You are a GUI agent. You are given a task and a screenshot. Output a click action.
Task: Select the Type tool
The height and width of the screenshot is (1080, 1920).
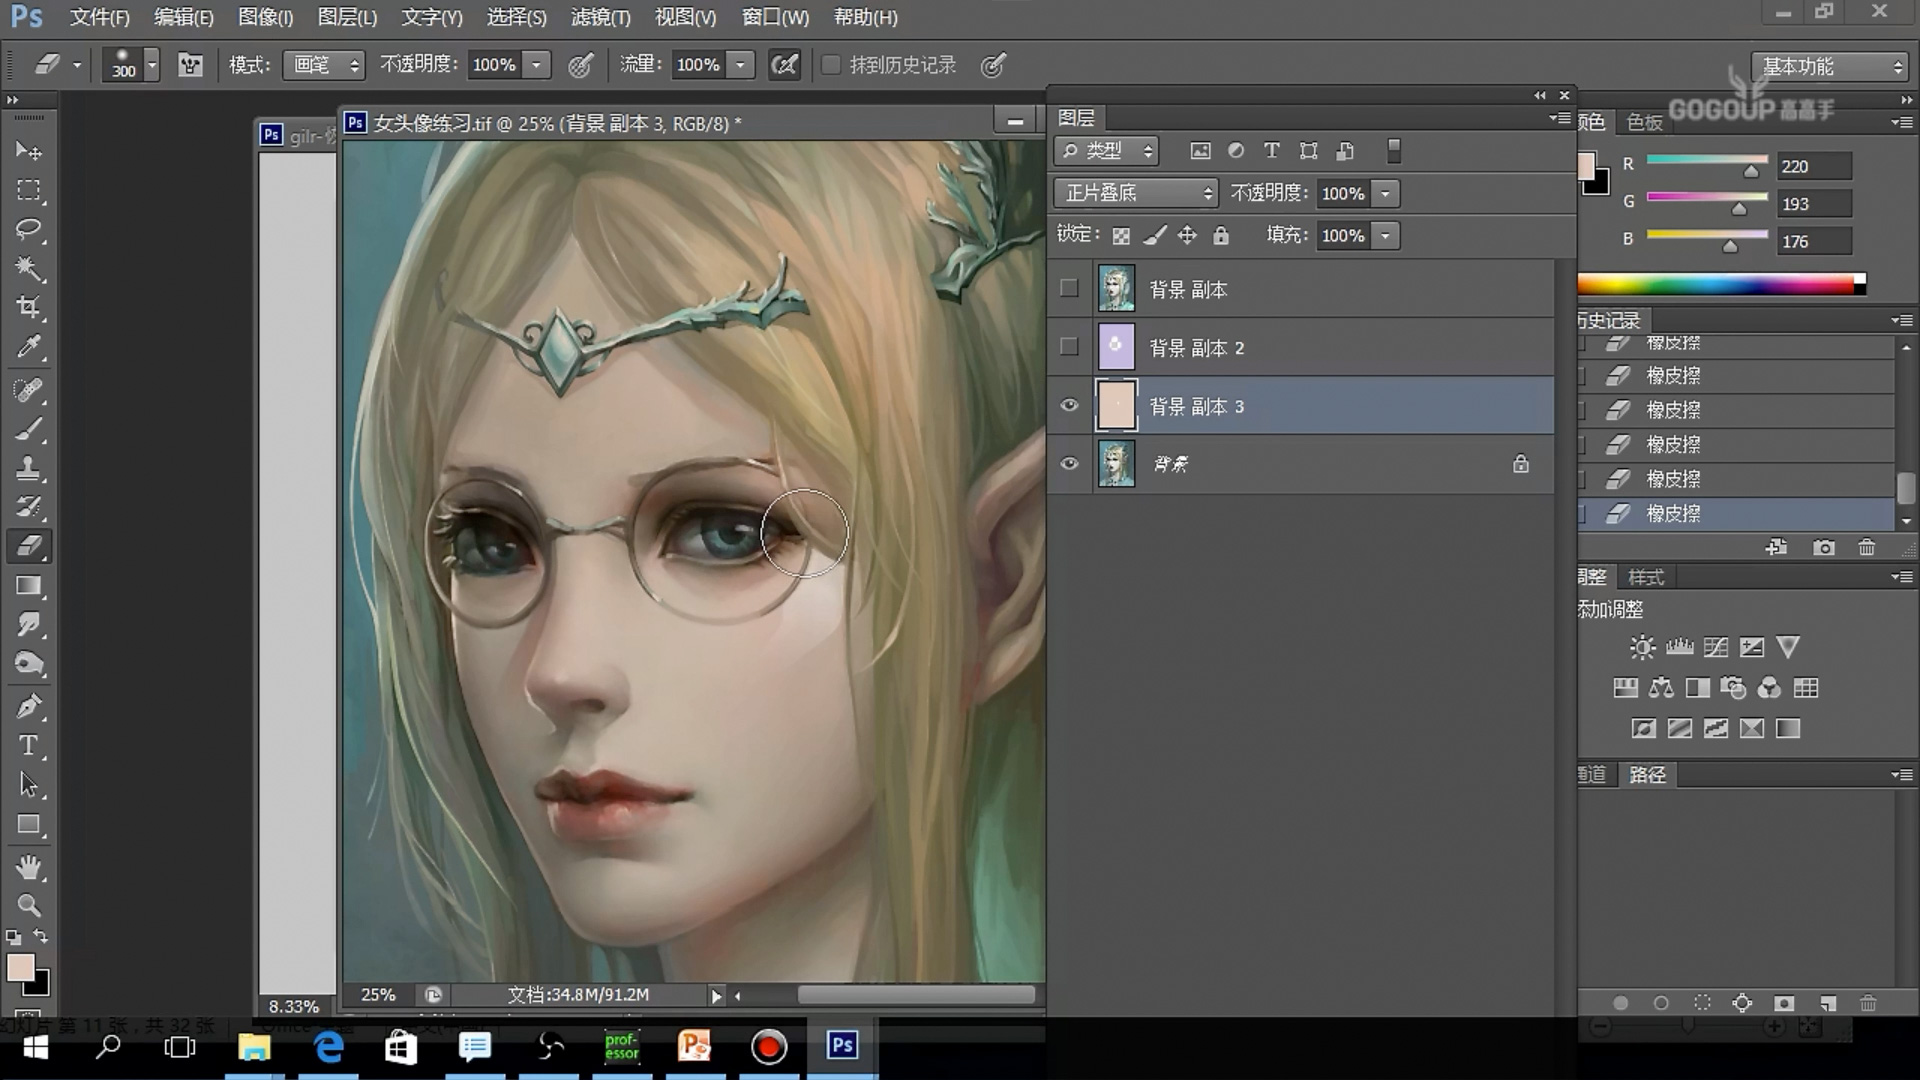[x=28, y=745]
